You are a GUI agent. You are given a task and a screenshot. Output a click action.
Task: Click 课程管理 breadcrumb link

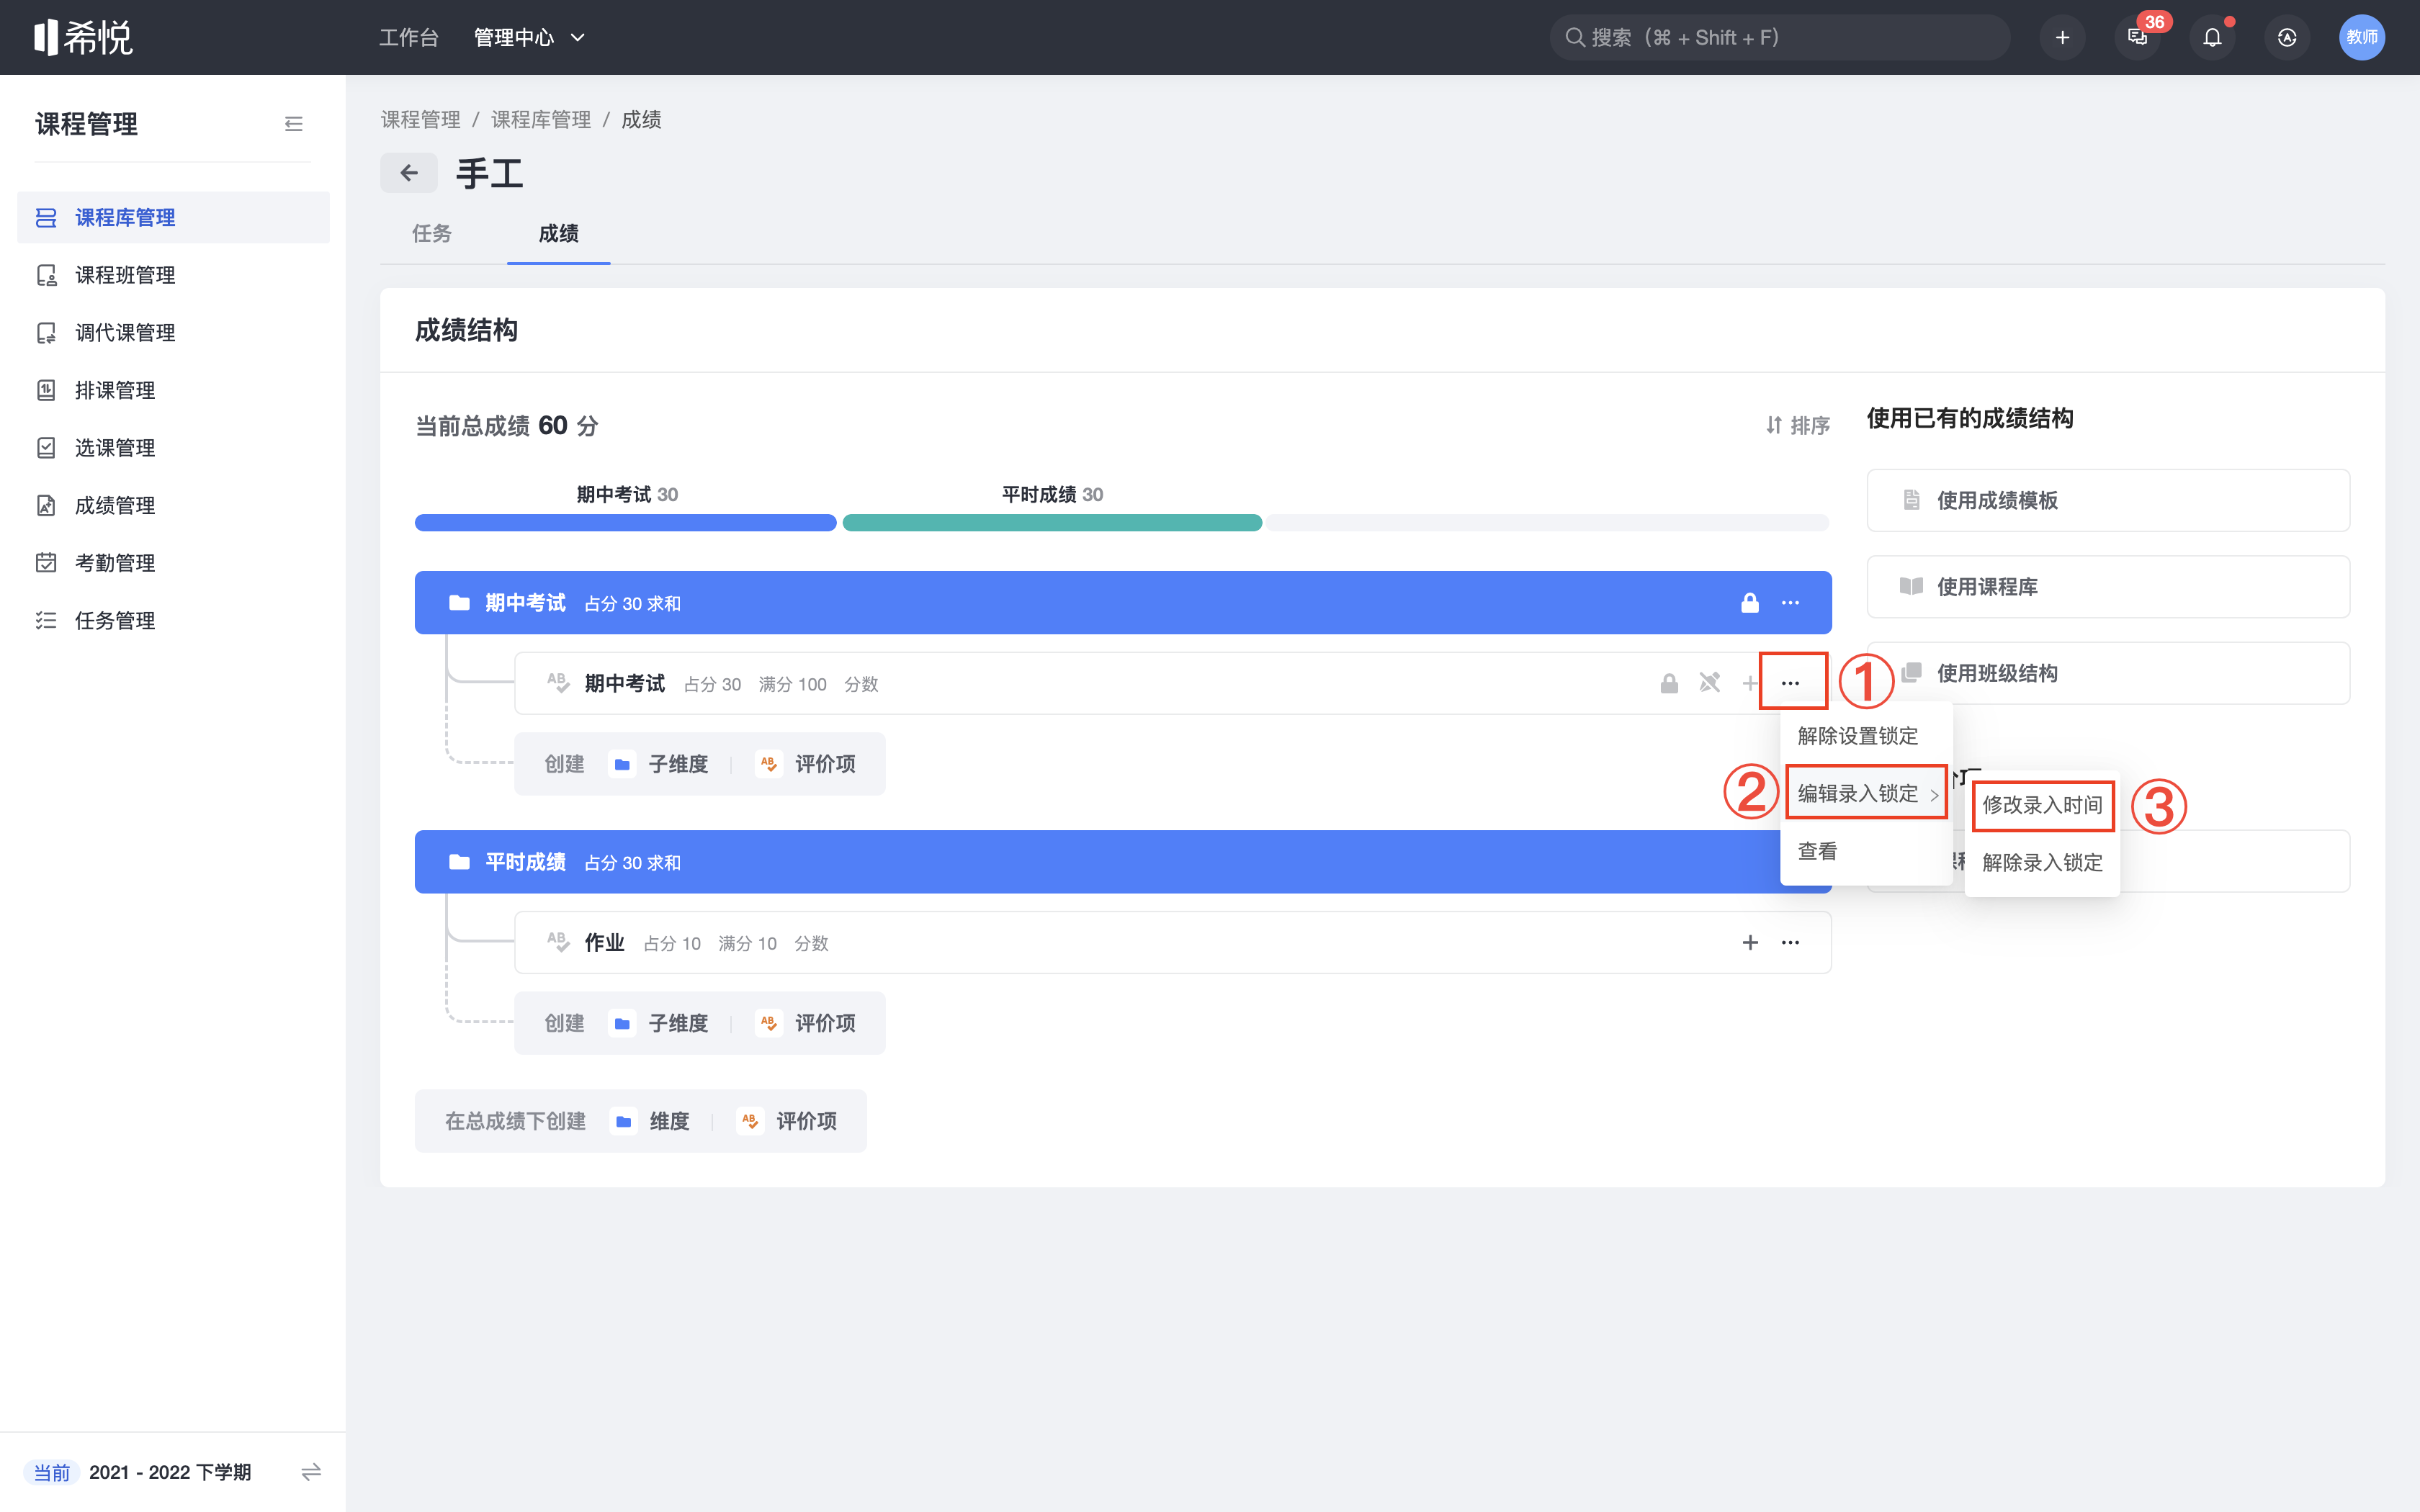pyautogui.click(x=420, y=120)
